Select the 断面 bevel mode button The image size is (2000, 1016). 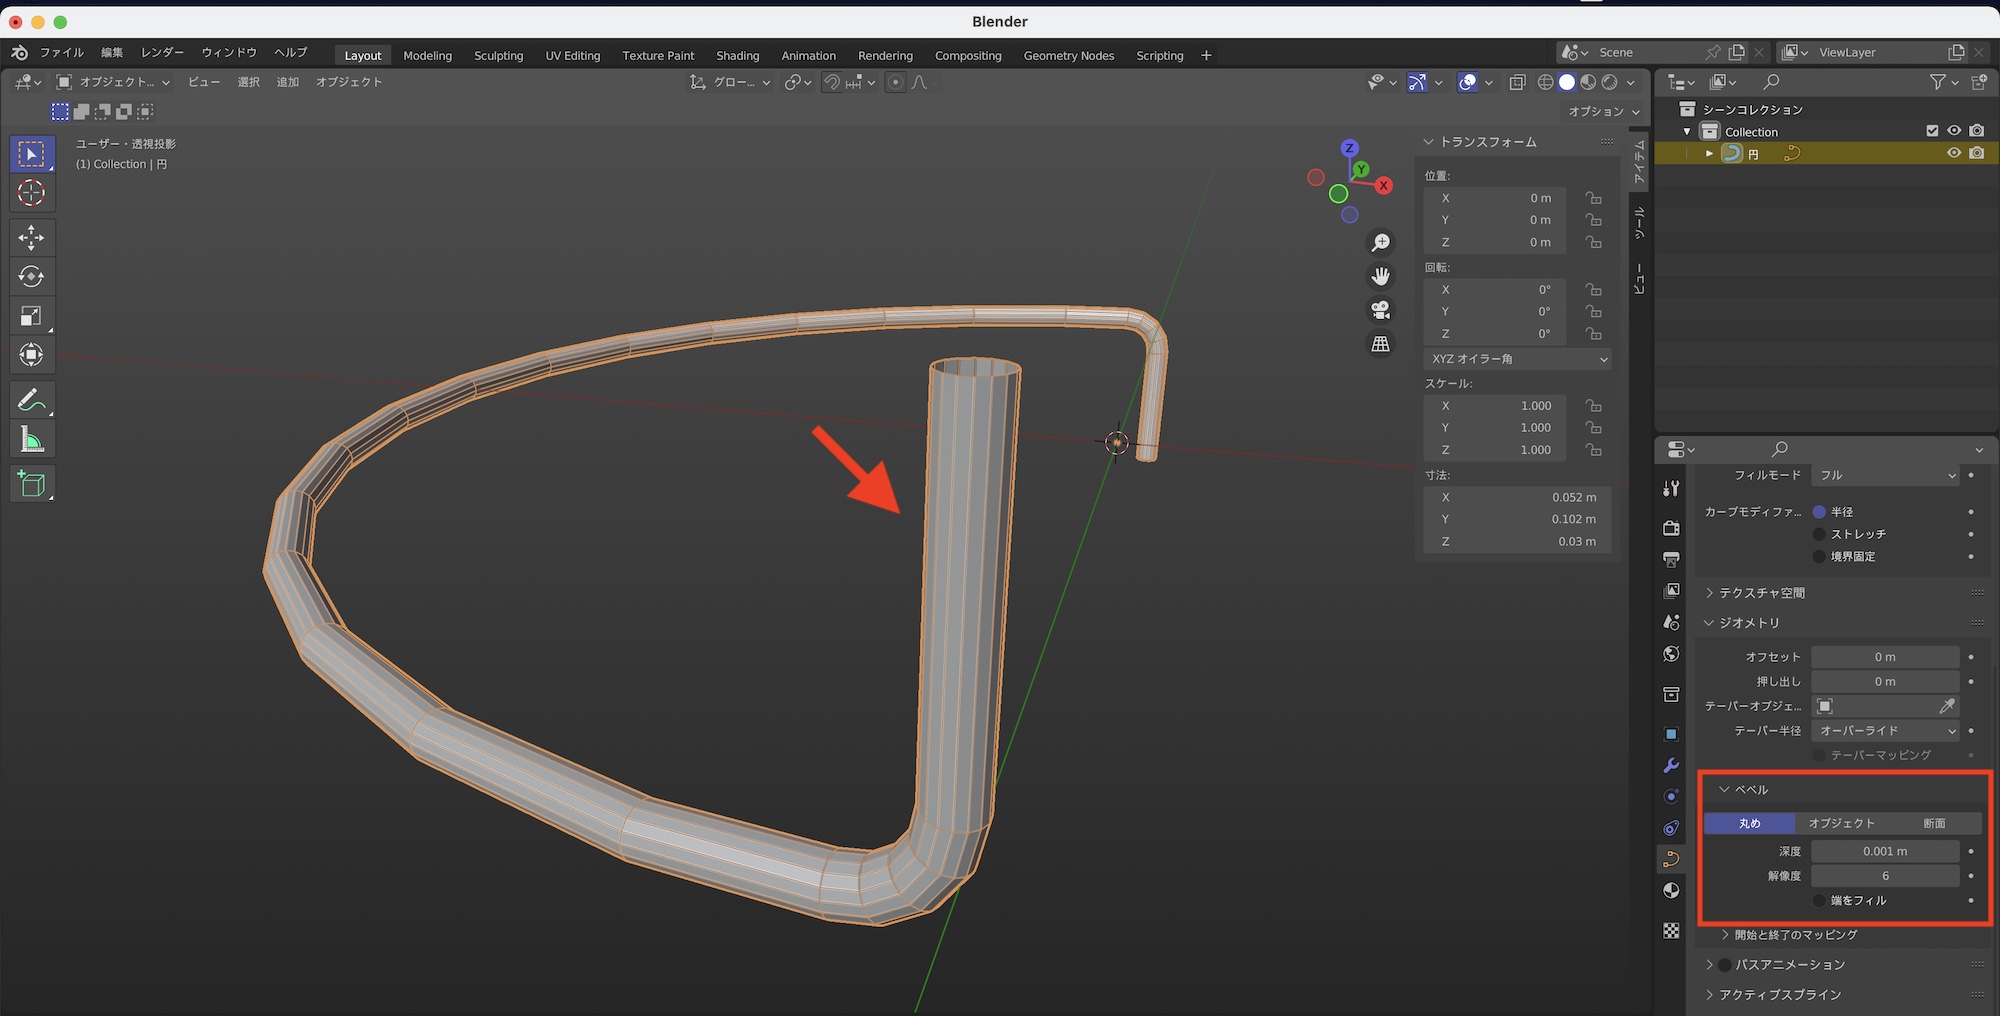pyautogui.click(x=1934, y=823)
